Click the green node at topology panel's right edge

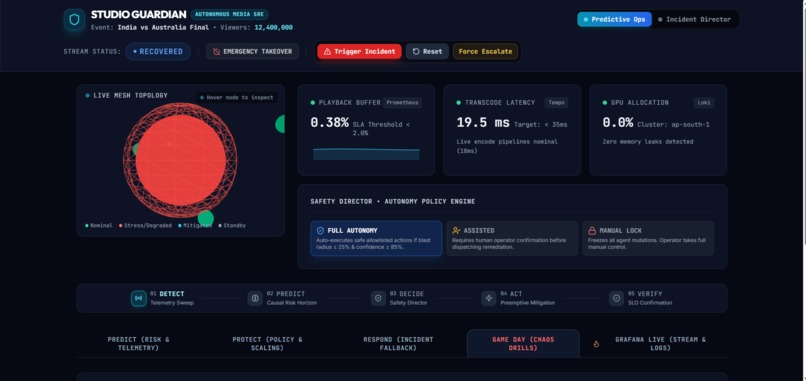pyautogui.click(x=280, y=124)
